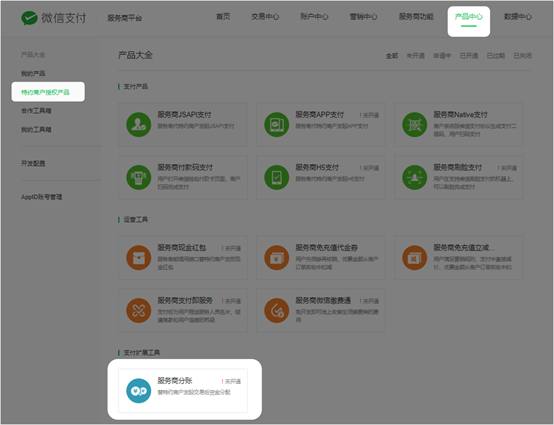Open the 服务商微信缴费通 product title
The height and width of the screenshot is (425, 554).
coord(323,301)
